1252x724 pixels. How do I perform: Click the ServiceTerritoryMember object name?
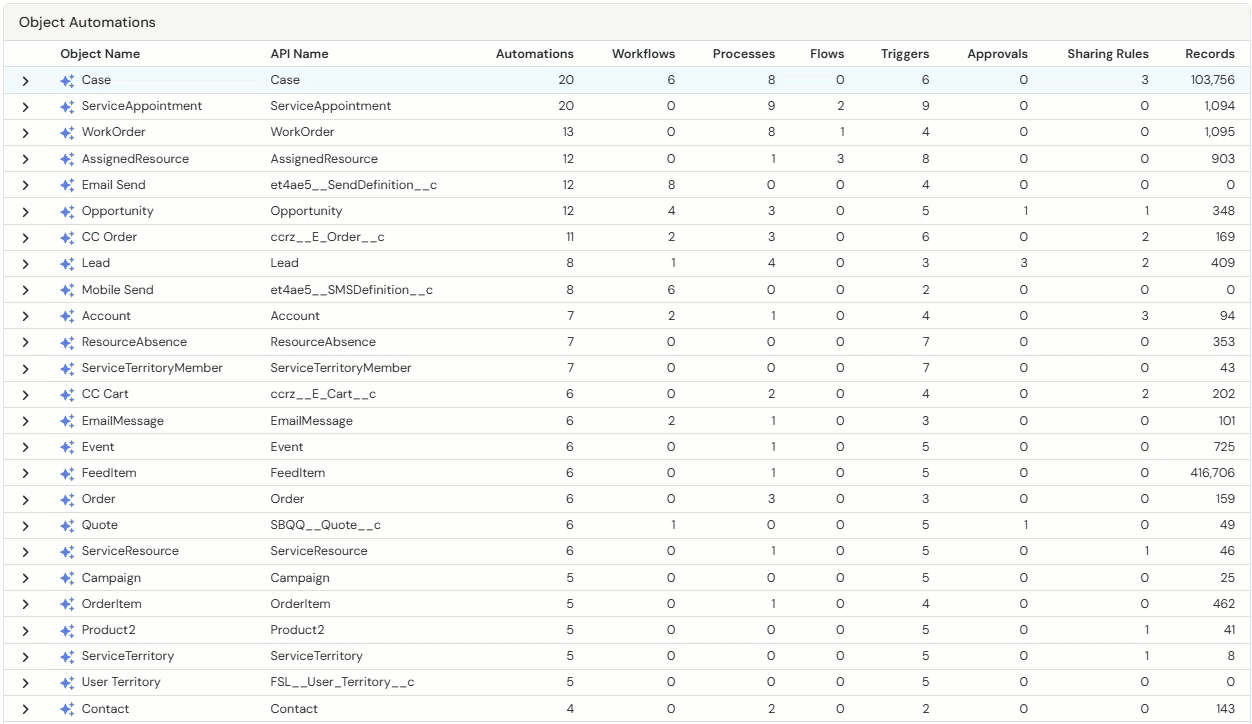(152, 368)
